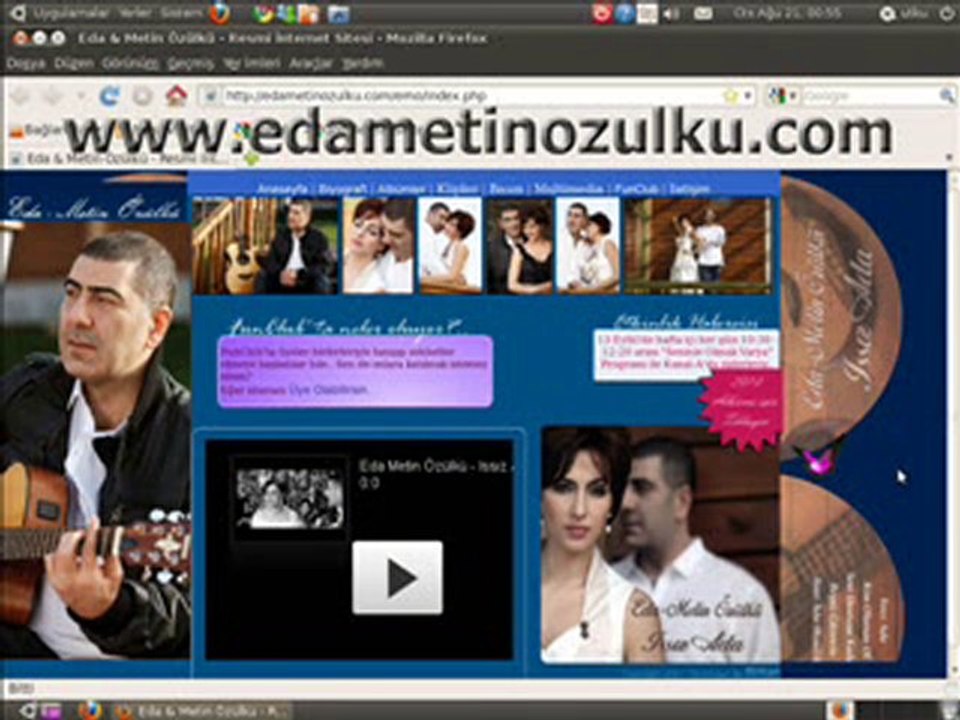The width and height of the screenshot is (960, 720).
Task: Click the back arrow in Firefox toolbar
Action: tap(21, 96)
